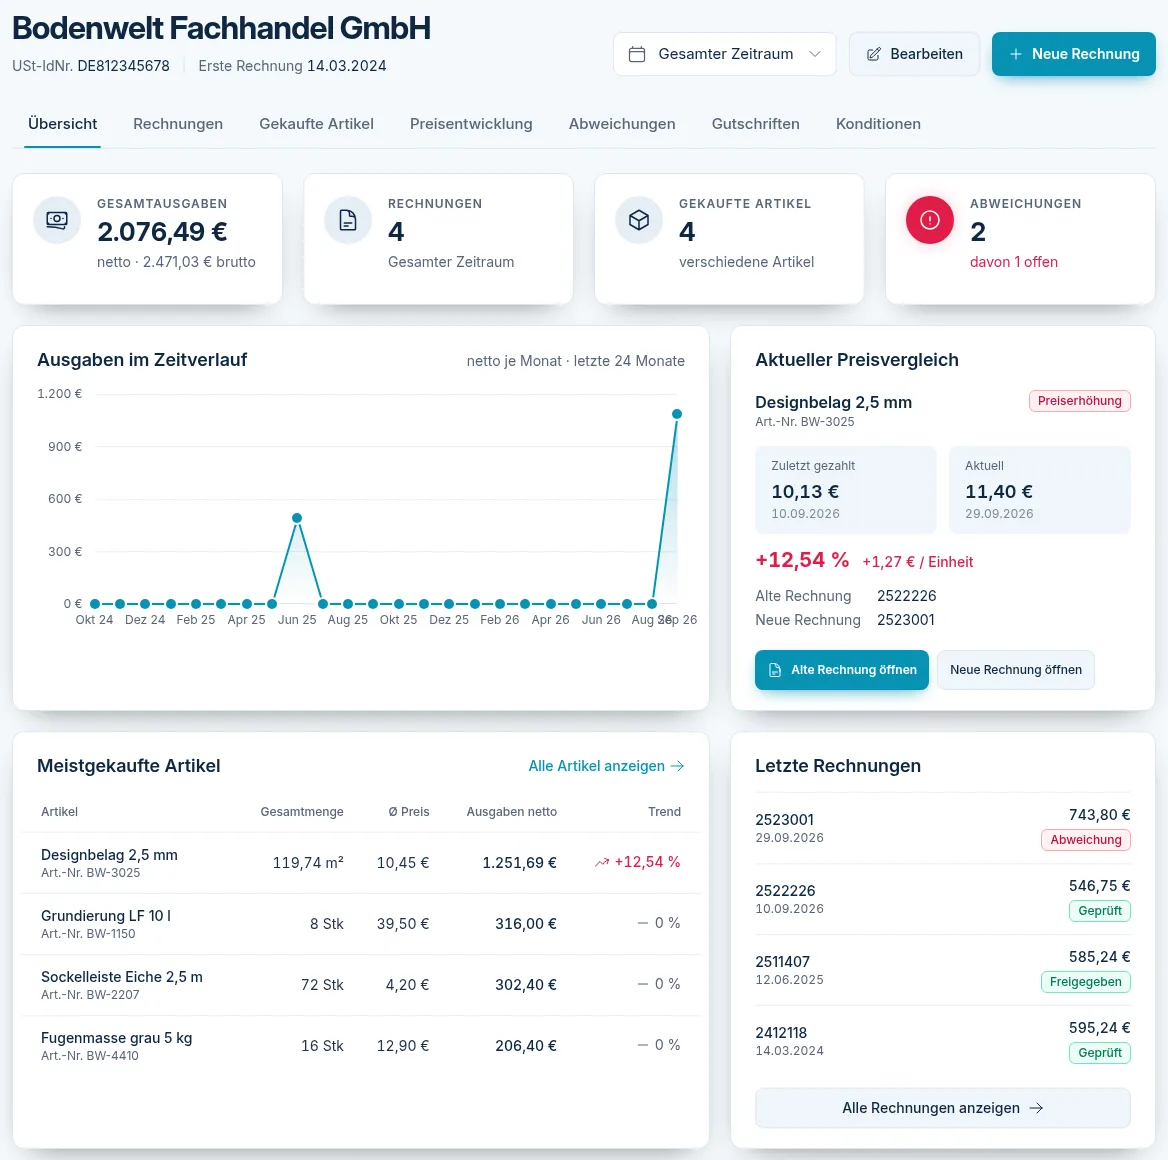Click the rising trend icon for Designbelag
1168x1160 pixels.
pyautogui.click(x=602, y=863)
